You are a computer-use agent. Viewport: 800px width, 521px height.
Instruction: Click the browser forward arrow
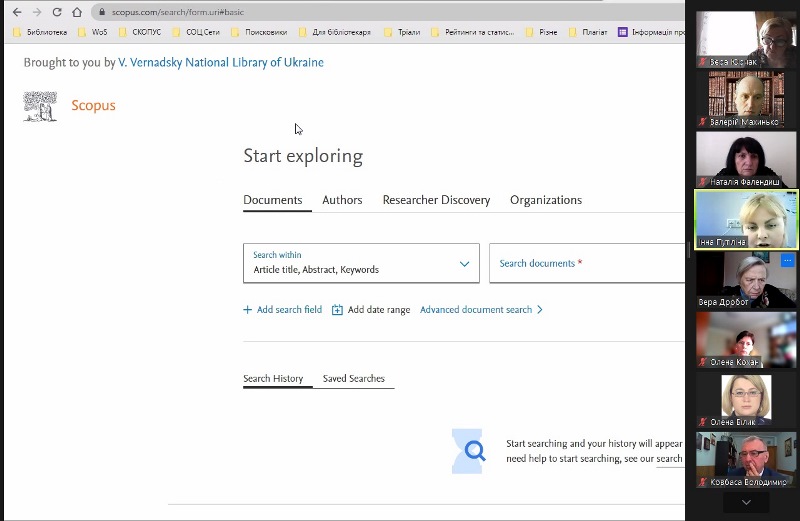click(37, 12)
